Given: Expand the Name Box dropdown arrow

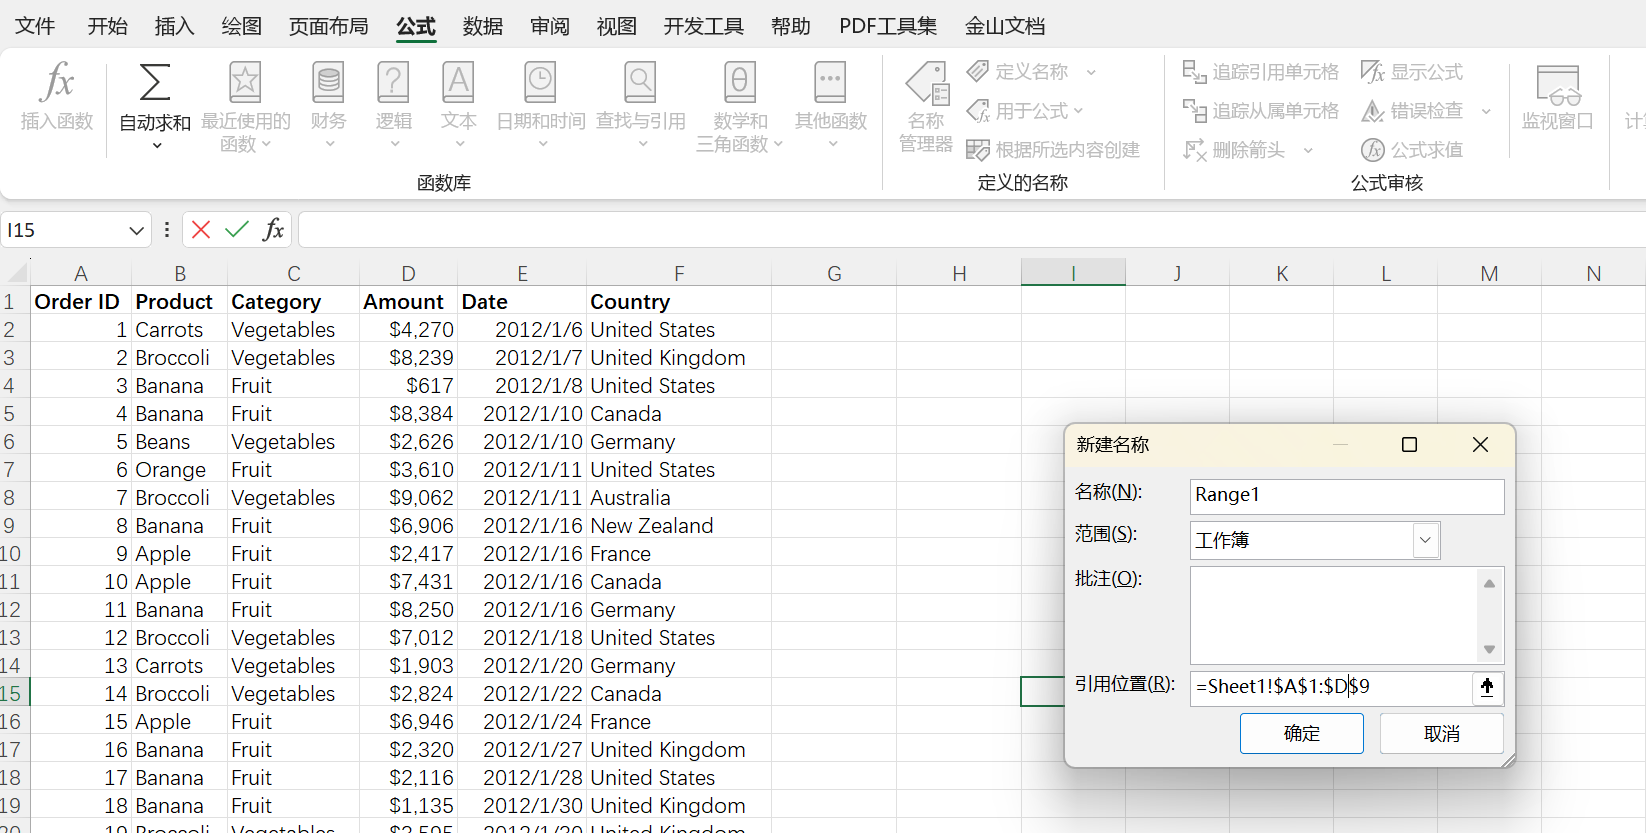Looking at the screenshot, I should (137, 231).
